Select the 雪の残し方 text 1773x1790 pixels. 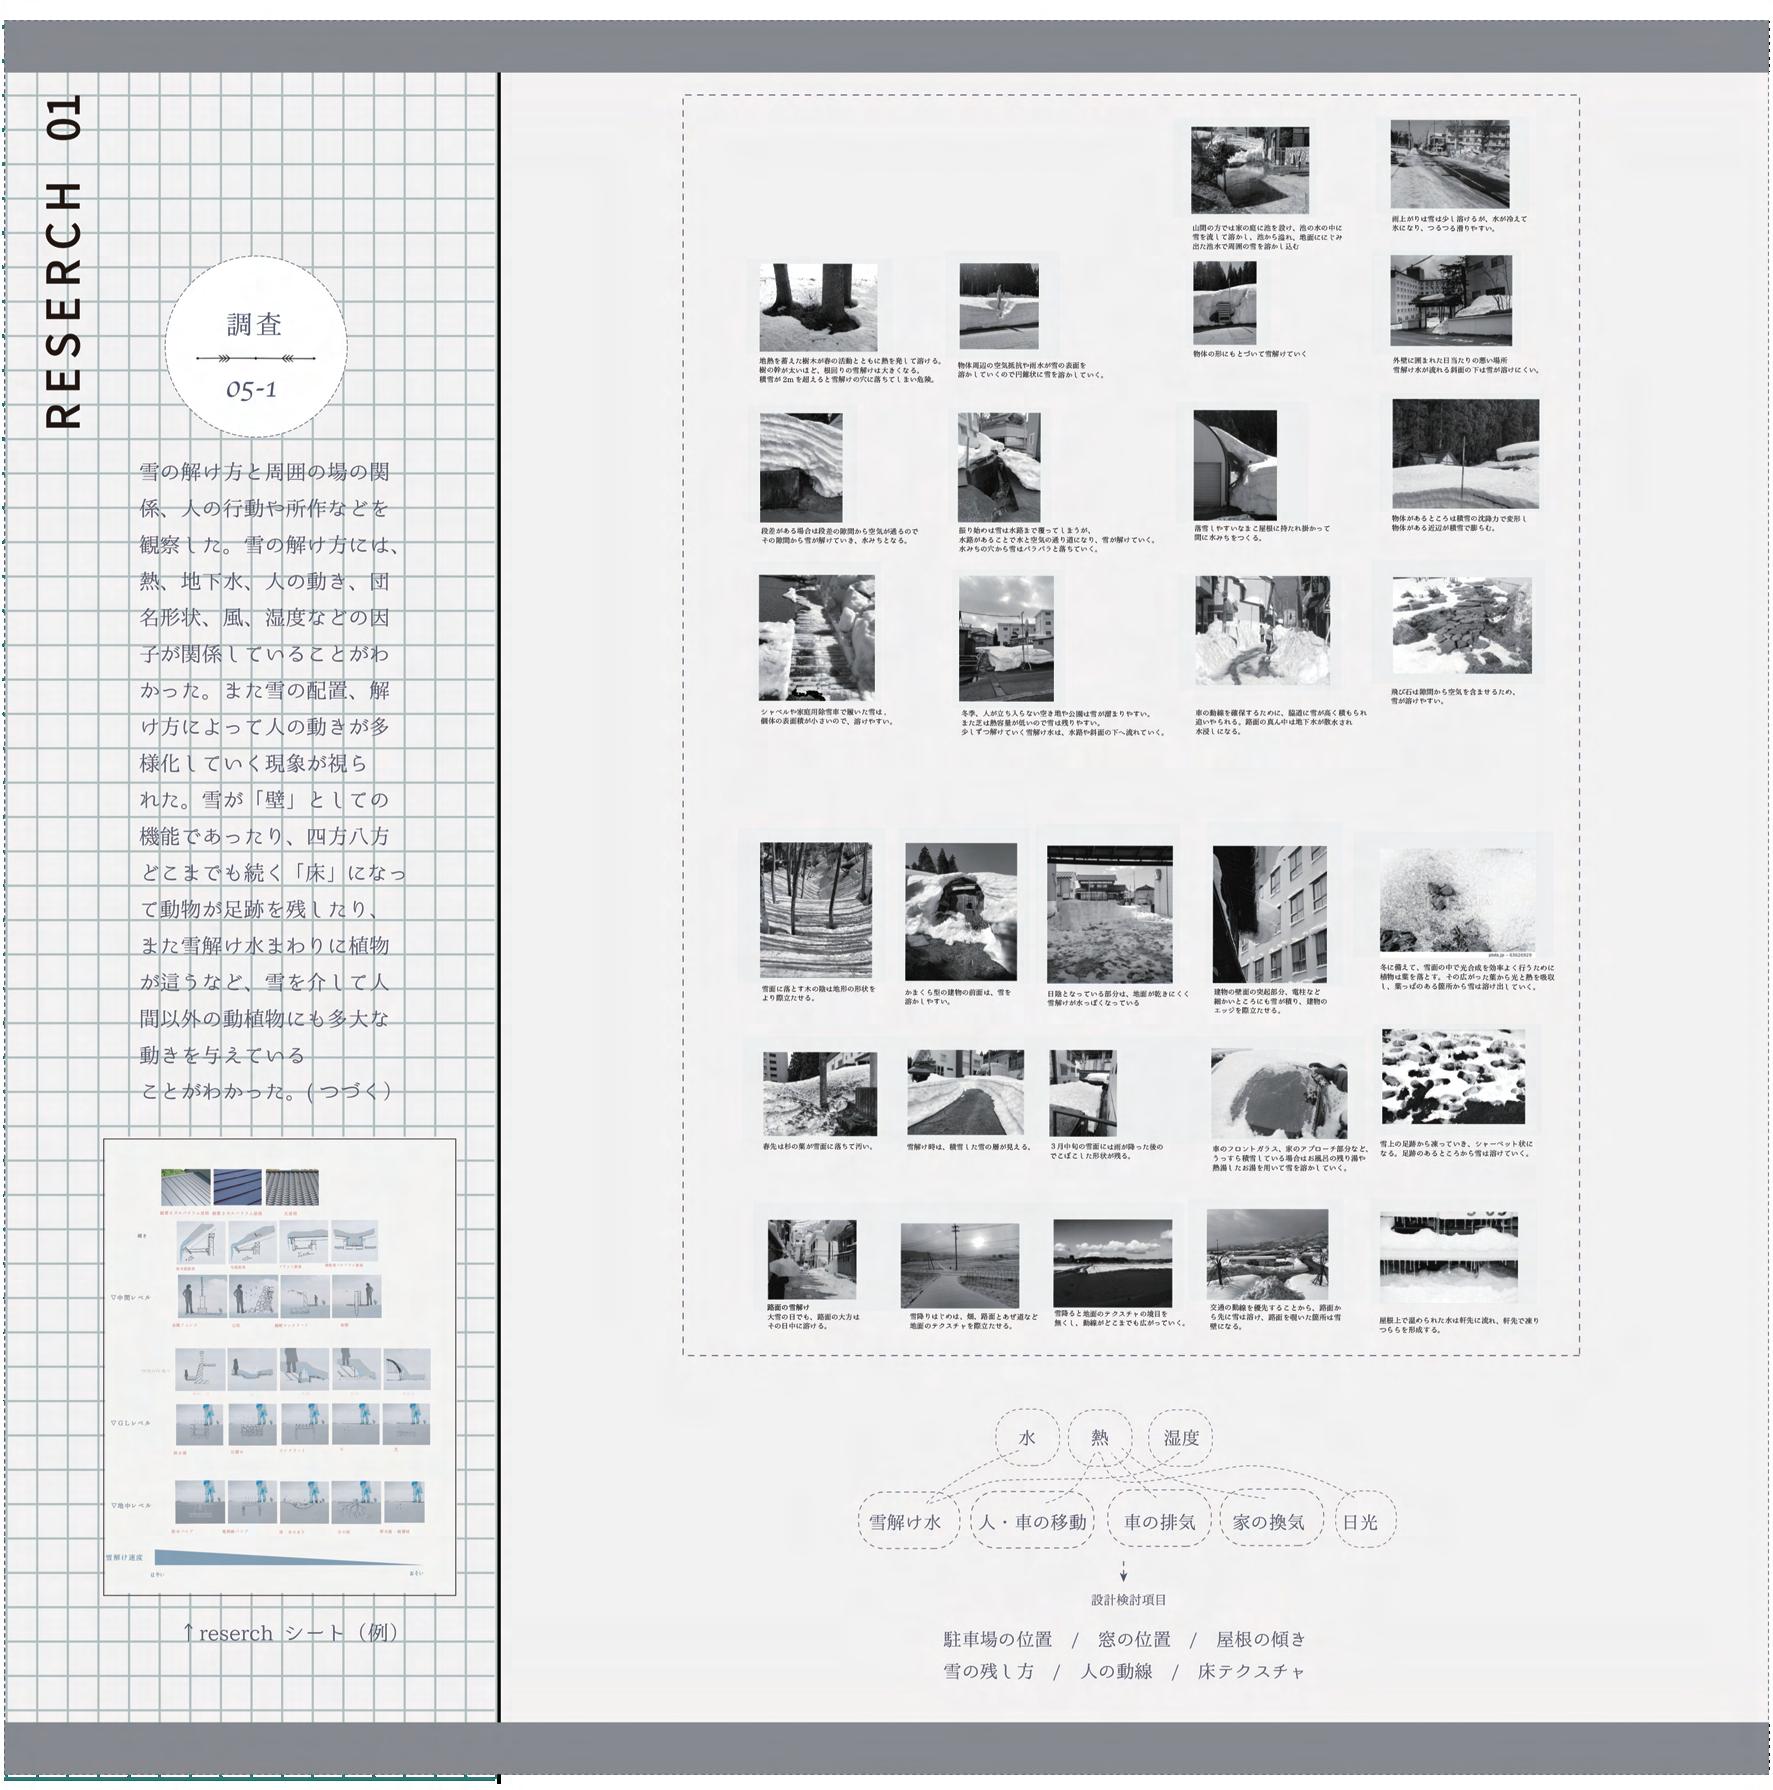[989, 1671]
